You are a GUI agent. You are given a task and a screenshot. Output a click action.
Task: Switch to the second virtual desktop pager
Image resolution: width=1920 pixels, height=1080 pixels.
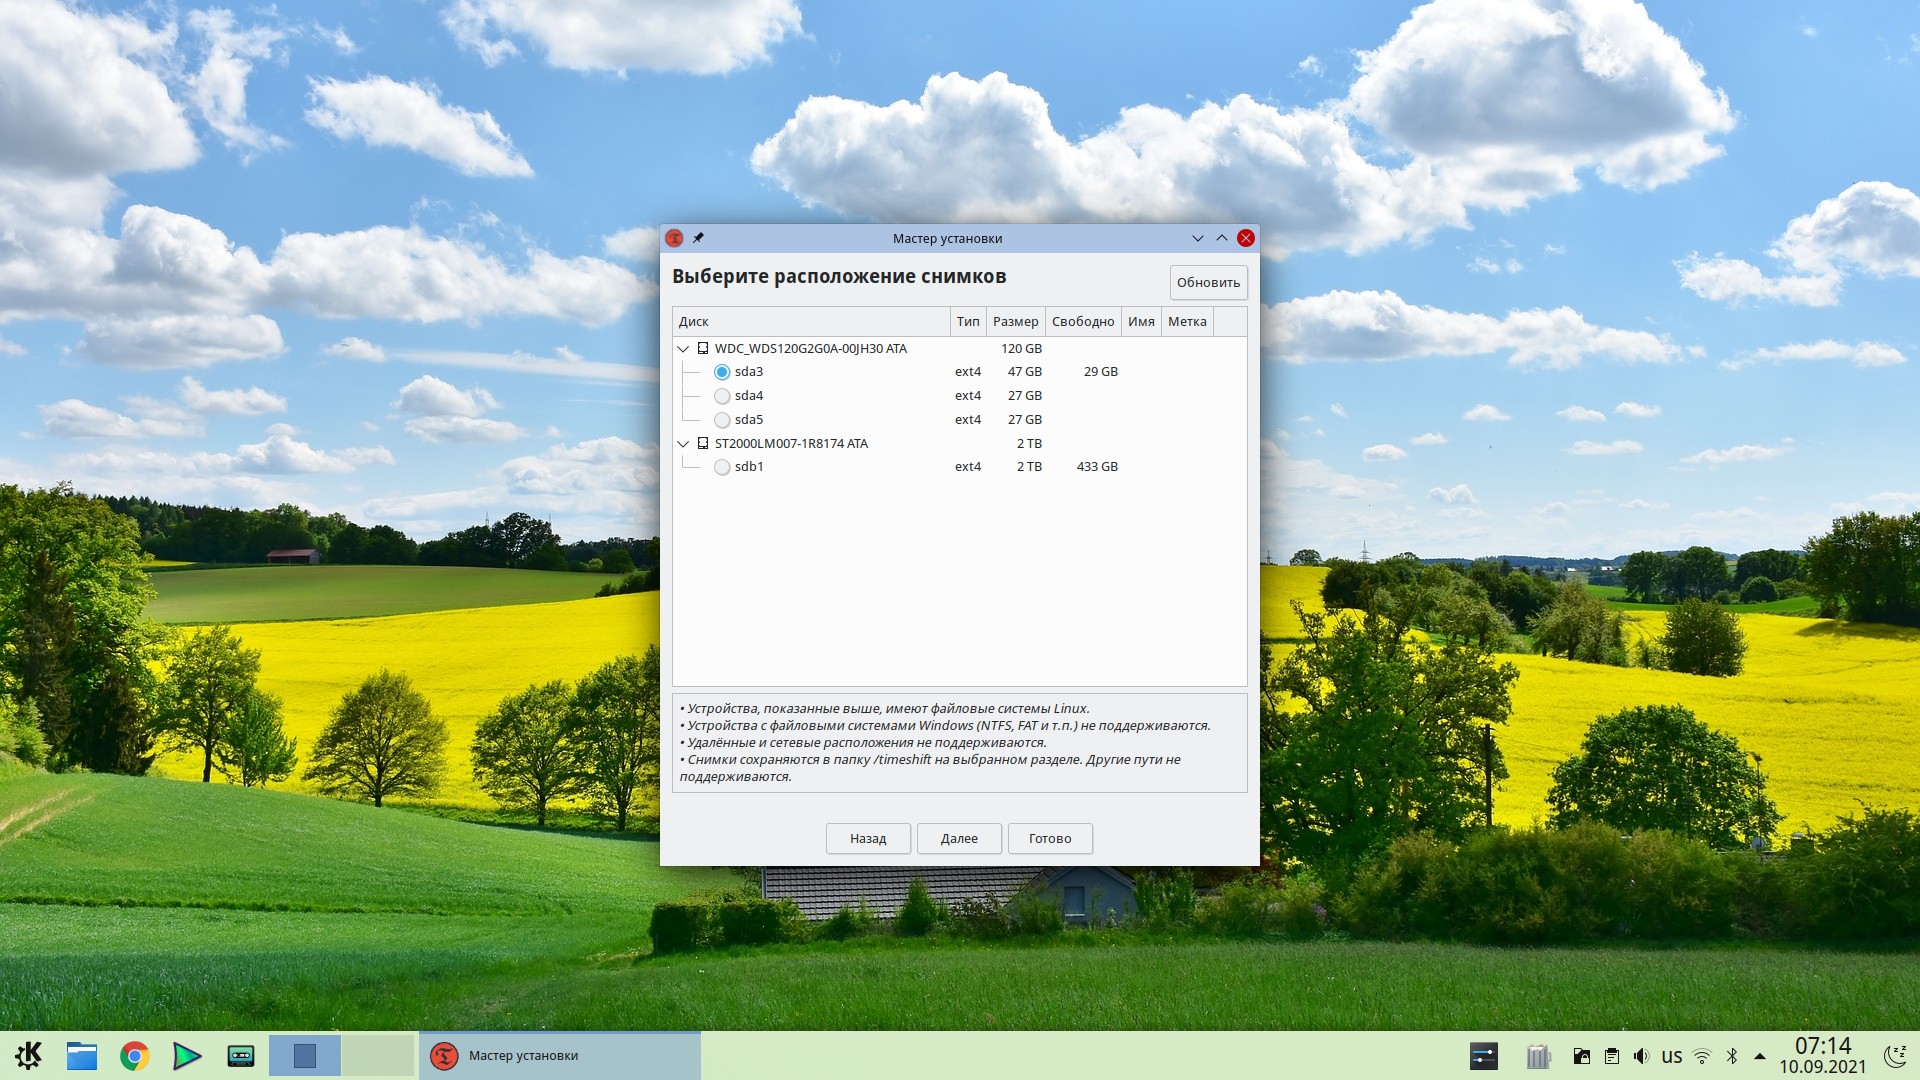pyautogui.click(x=378, y=1056)
